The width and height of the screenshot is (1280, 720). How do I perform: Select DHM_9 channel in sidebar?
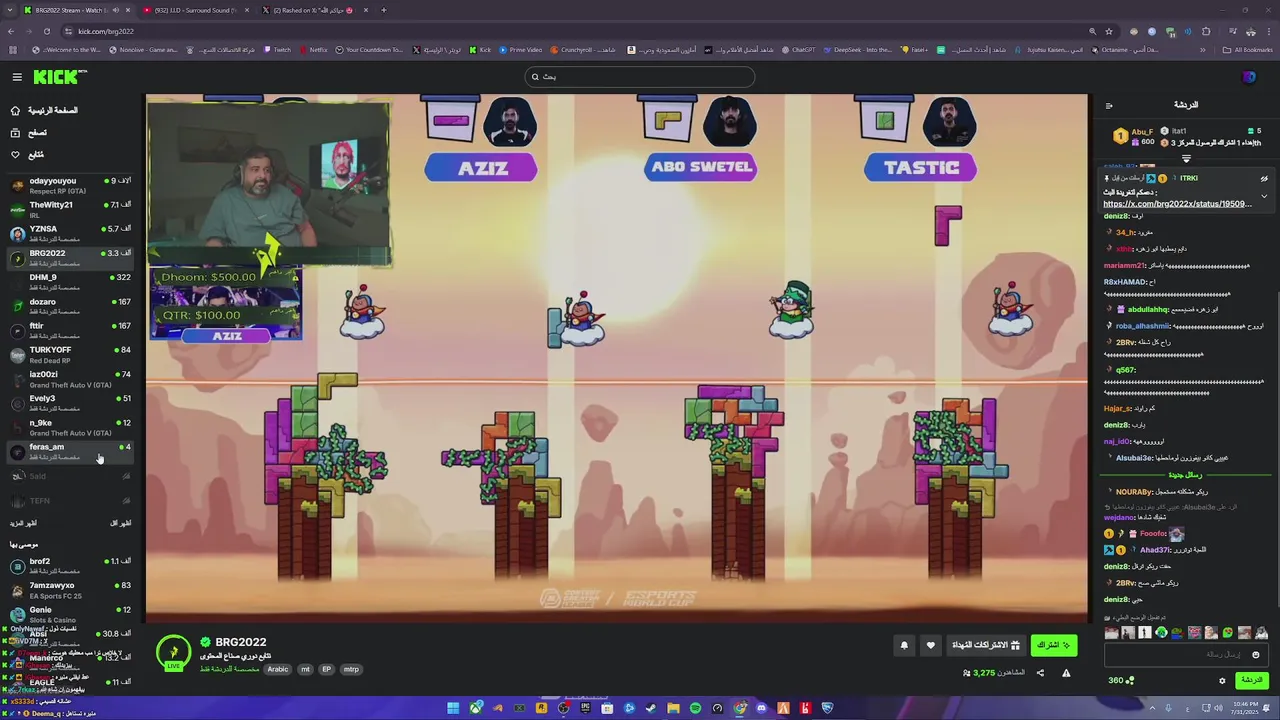point(70,281)
